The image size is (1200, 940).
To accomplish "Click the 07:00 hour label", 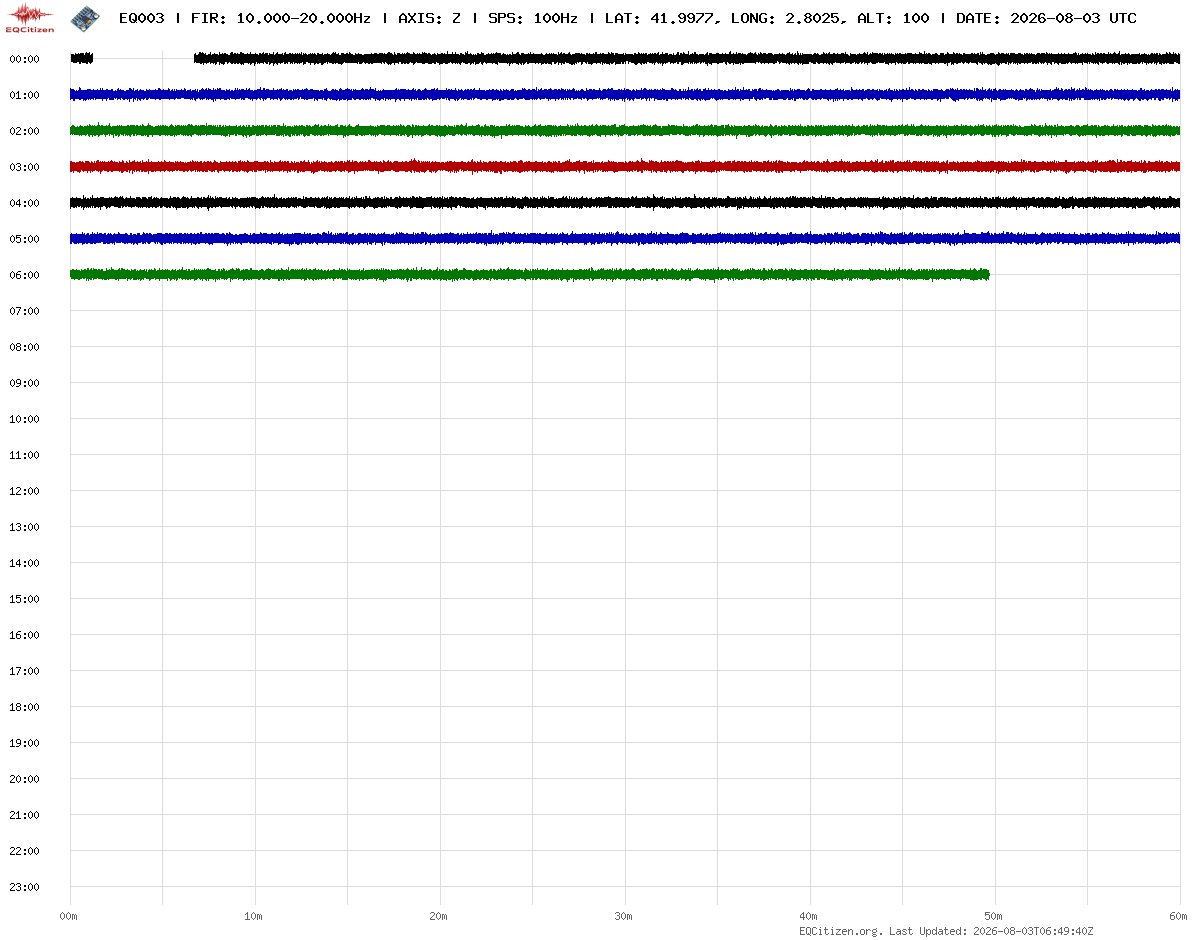I will click(24, 311).
